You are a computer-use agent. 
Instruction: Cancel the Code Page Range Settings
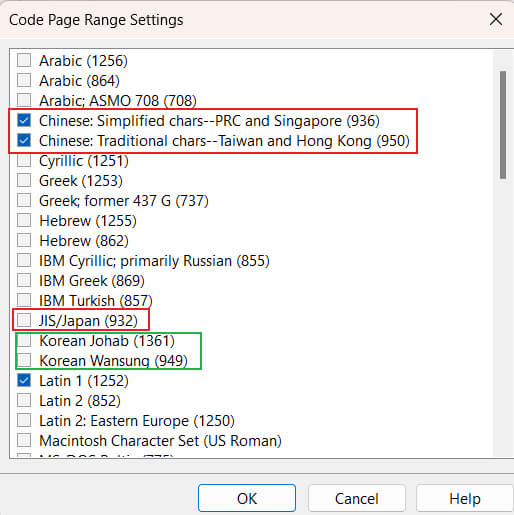coord(357,498)
